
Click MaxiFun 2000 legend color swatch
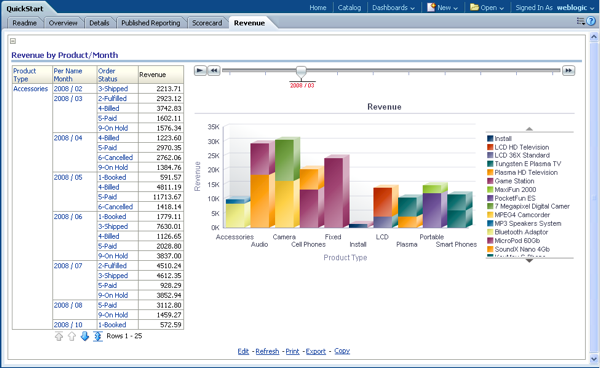pyautogui.click(x=490, y=189)
